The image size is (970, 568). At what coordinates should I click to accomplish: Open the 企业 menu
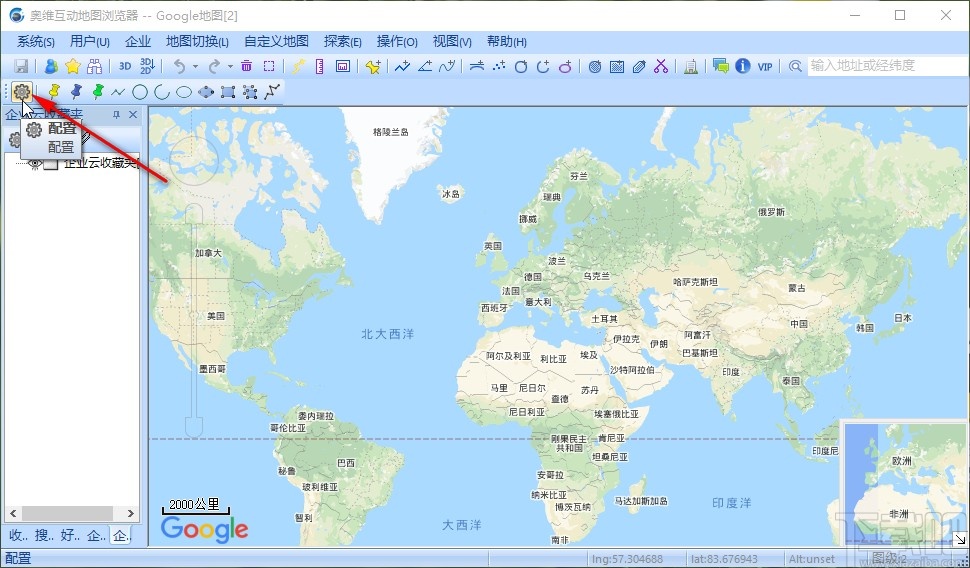coord(138,41)
